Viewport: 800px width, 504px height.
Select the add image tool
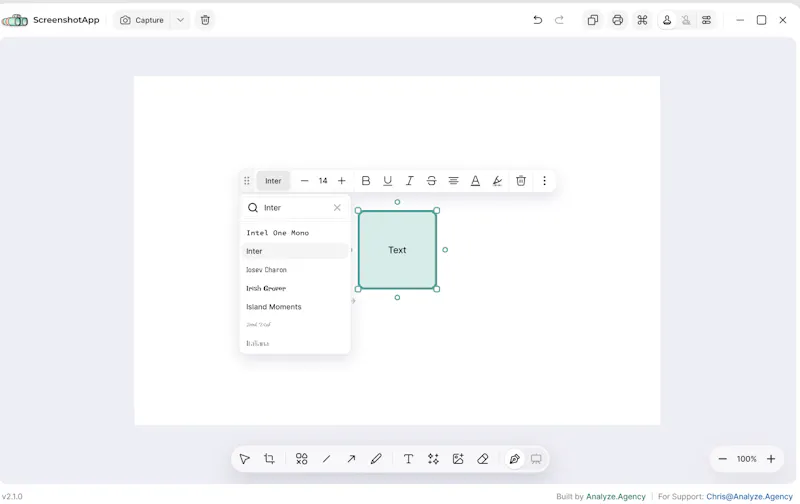458,459
